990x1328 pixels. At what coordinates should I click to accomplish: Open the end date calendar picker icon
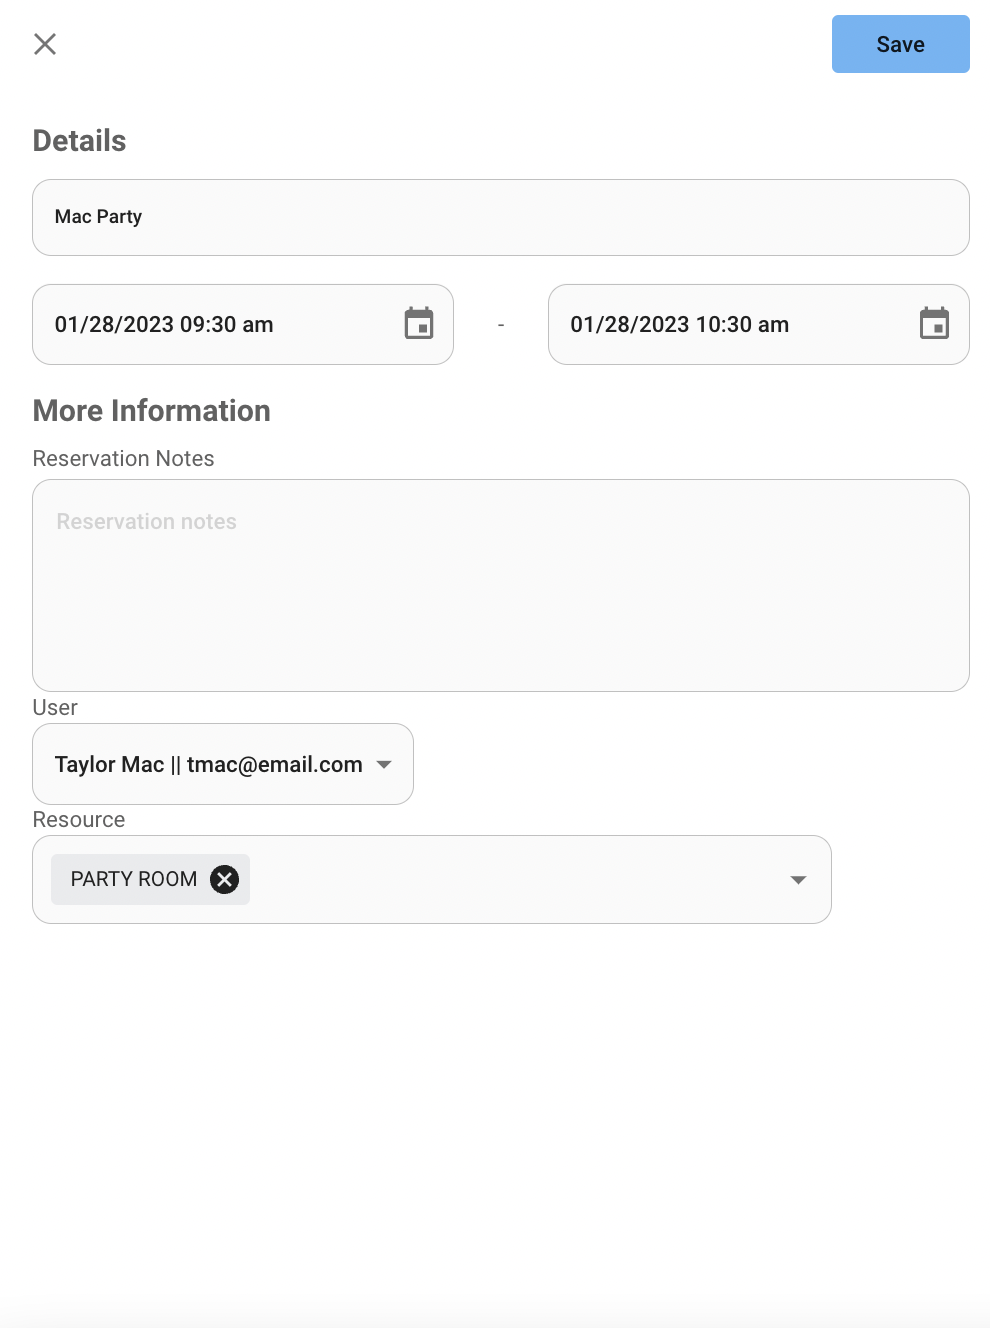934,324
